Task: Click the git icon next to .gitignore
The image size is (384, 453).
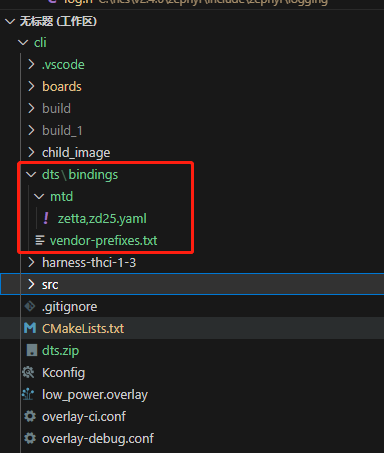Action: point(30,306)
